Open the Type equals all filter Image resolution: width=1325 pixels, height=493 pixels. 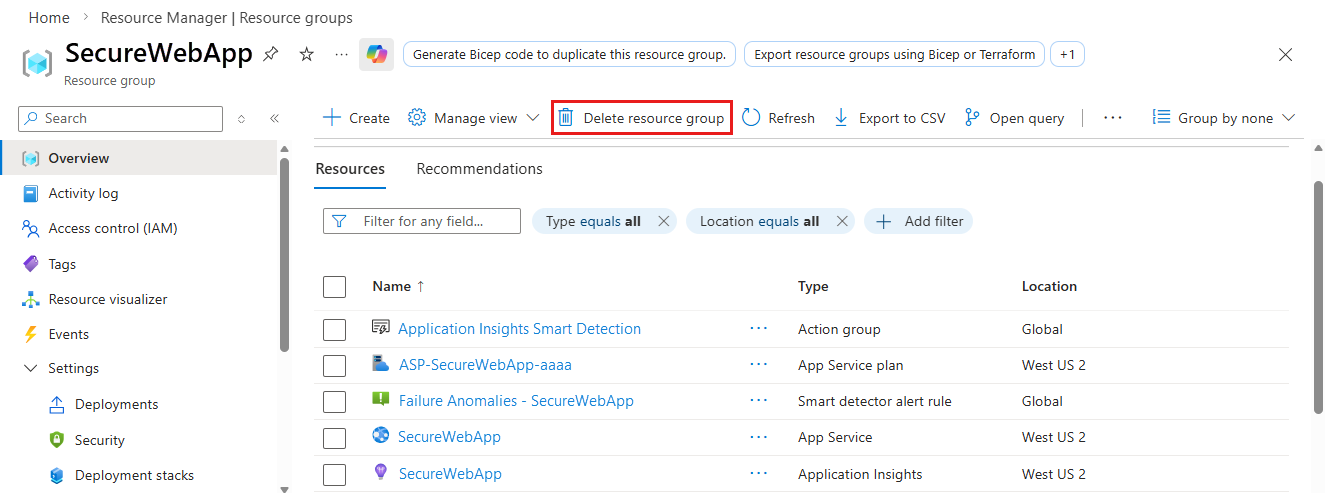(593, 221)
